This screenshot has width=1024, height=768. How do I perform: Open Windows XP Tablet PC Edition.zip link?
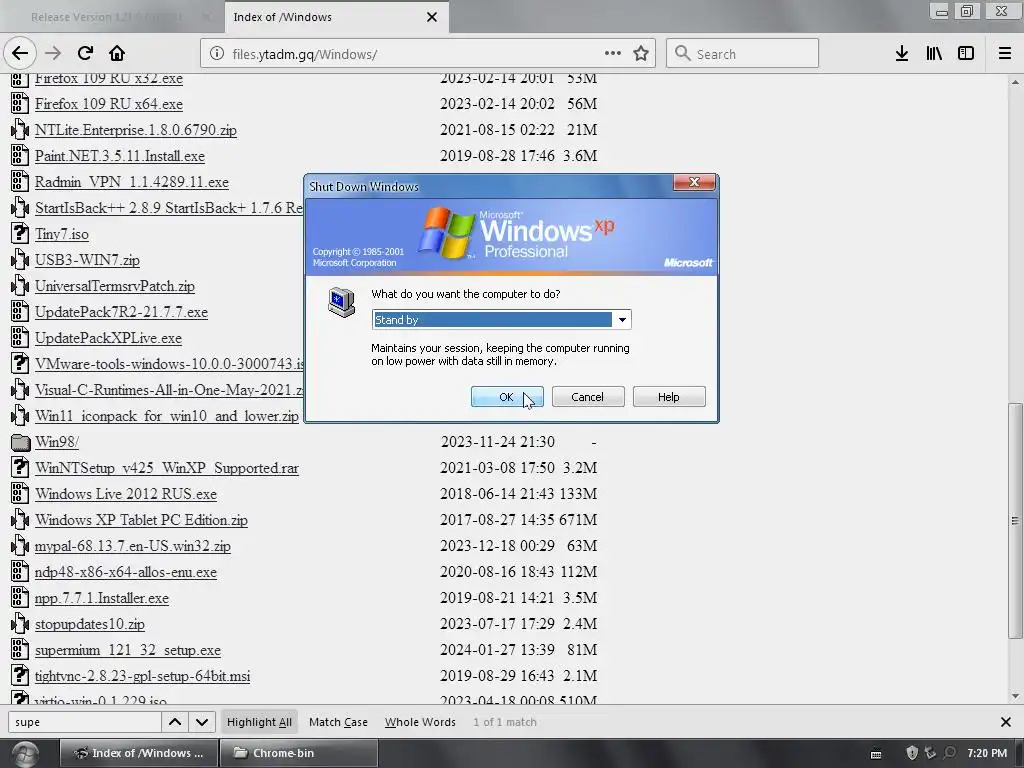coord(141,520)
